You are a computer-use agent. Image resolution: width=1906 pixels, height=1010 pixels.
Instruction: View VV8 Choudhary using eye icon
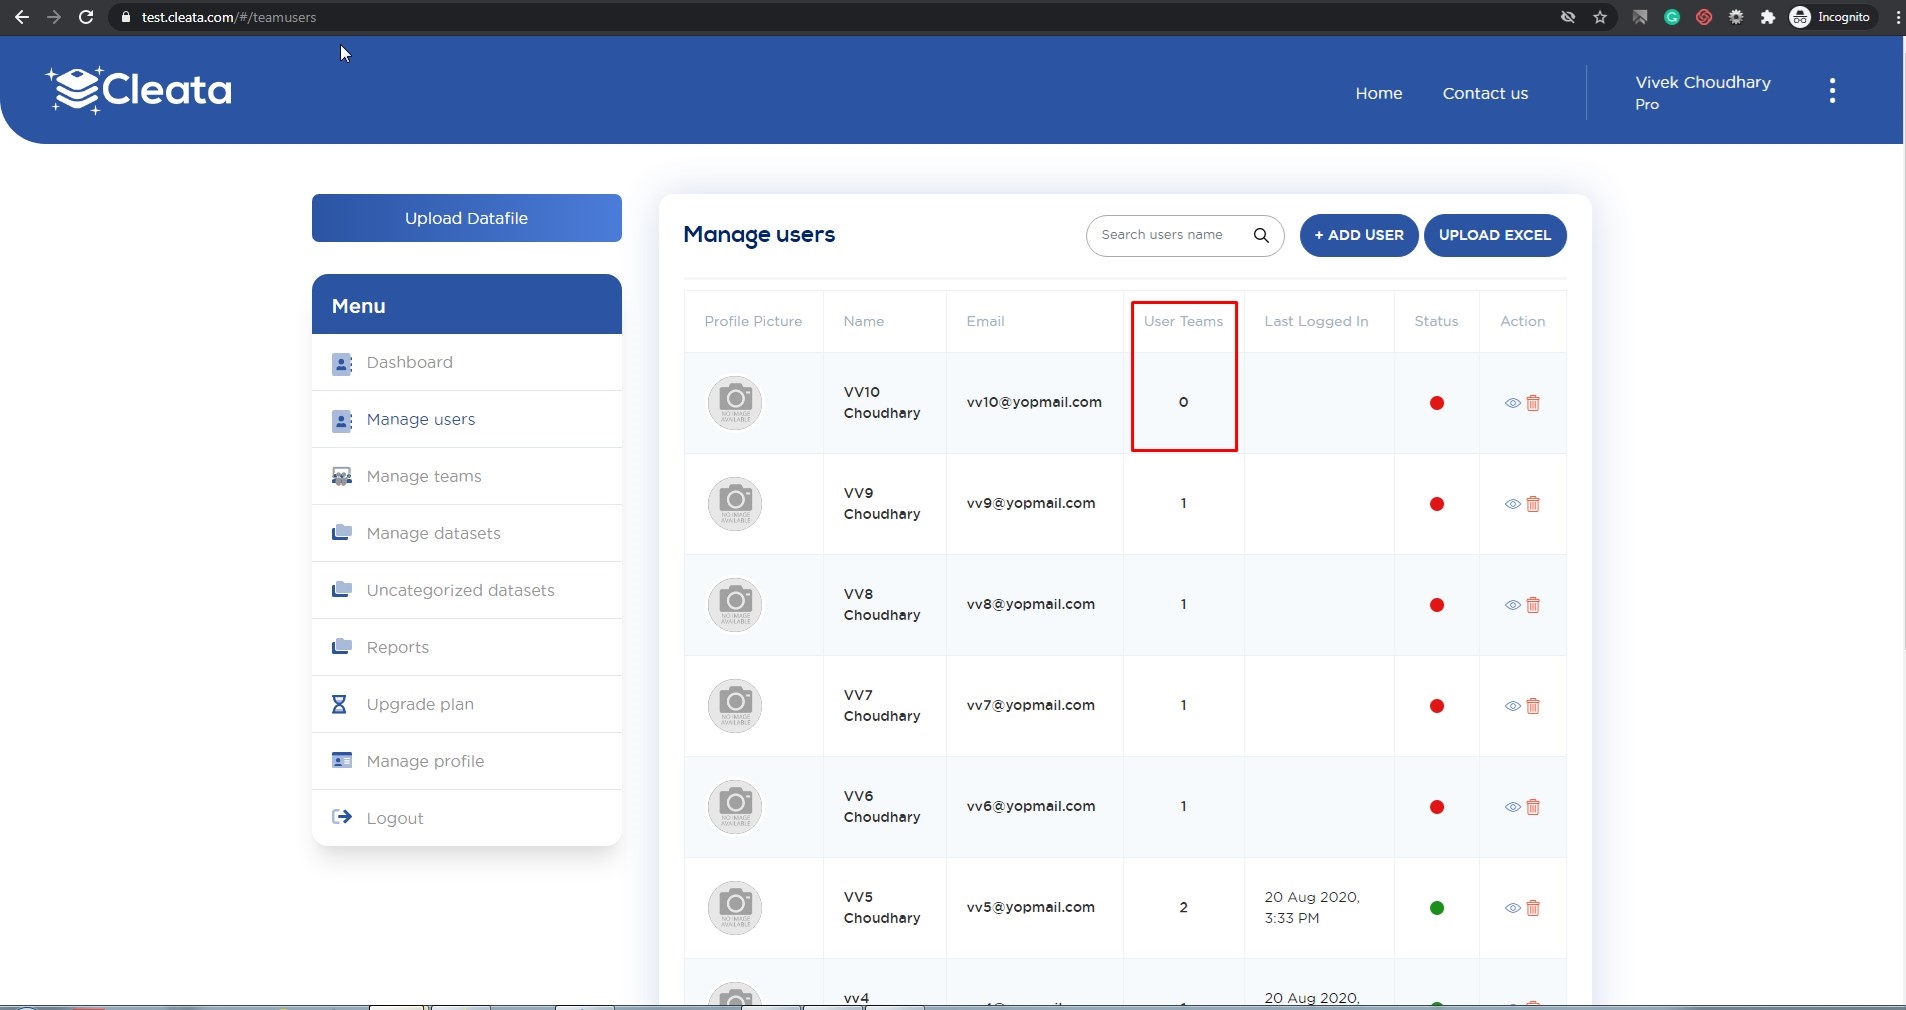click(x=1512, y=605)
